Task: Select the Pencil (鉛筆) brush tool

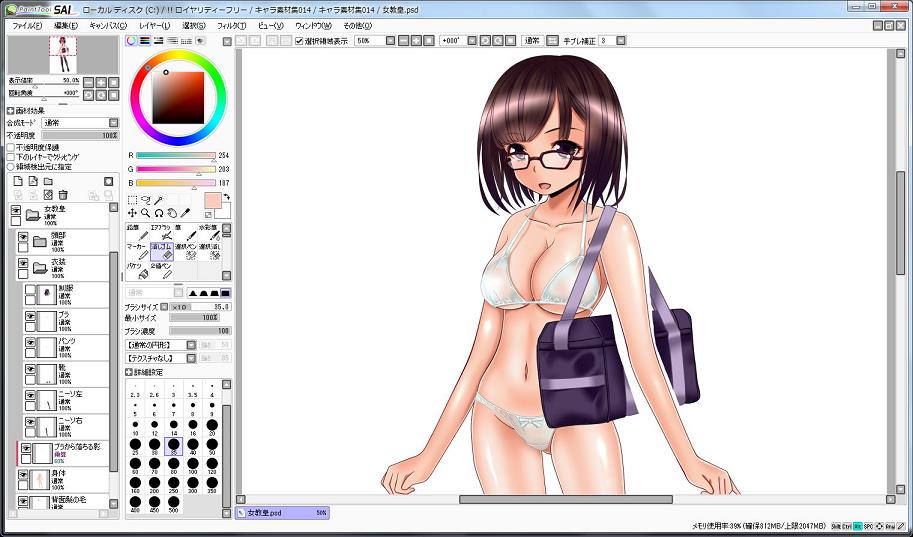Action: (x=136, y=232)
